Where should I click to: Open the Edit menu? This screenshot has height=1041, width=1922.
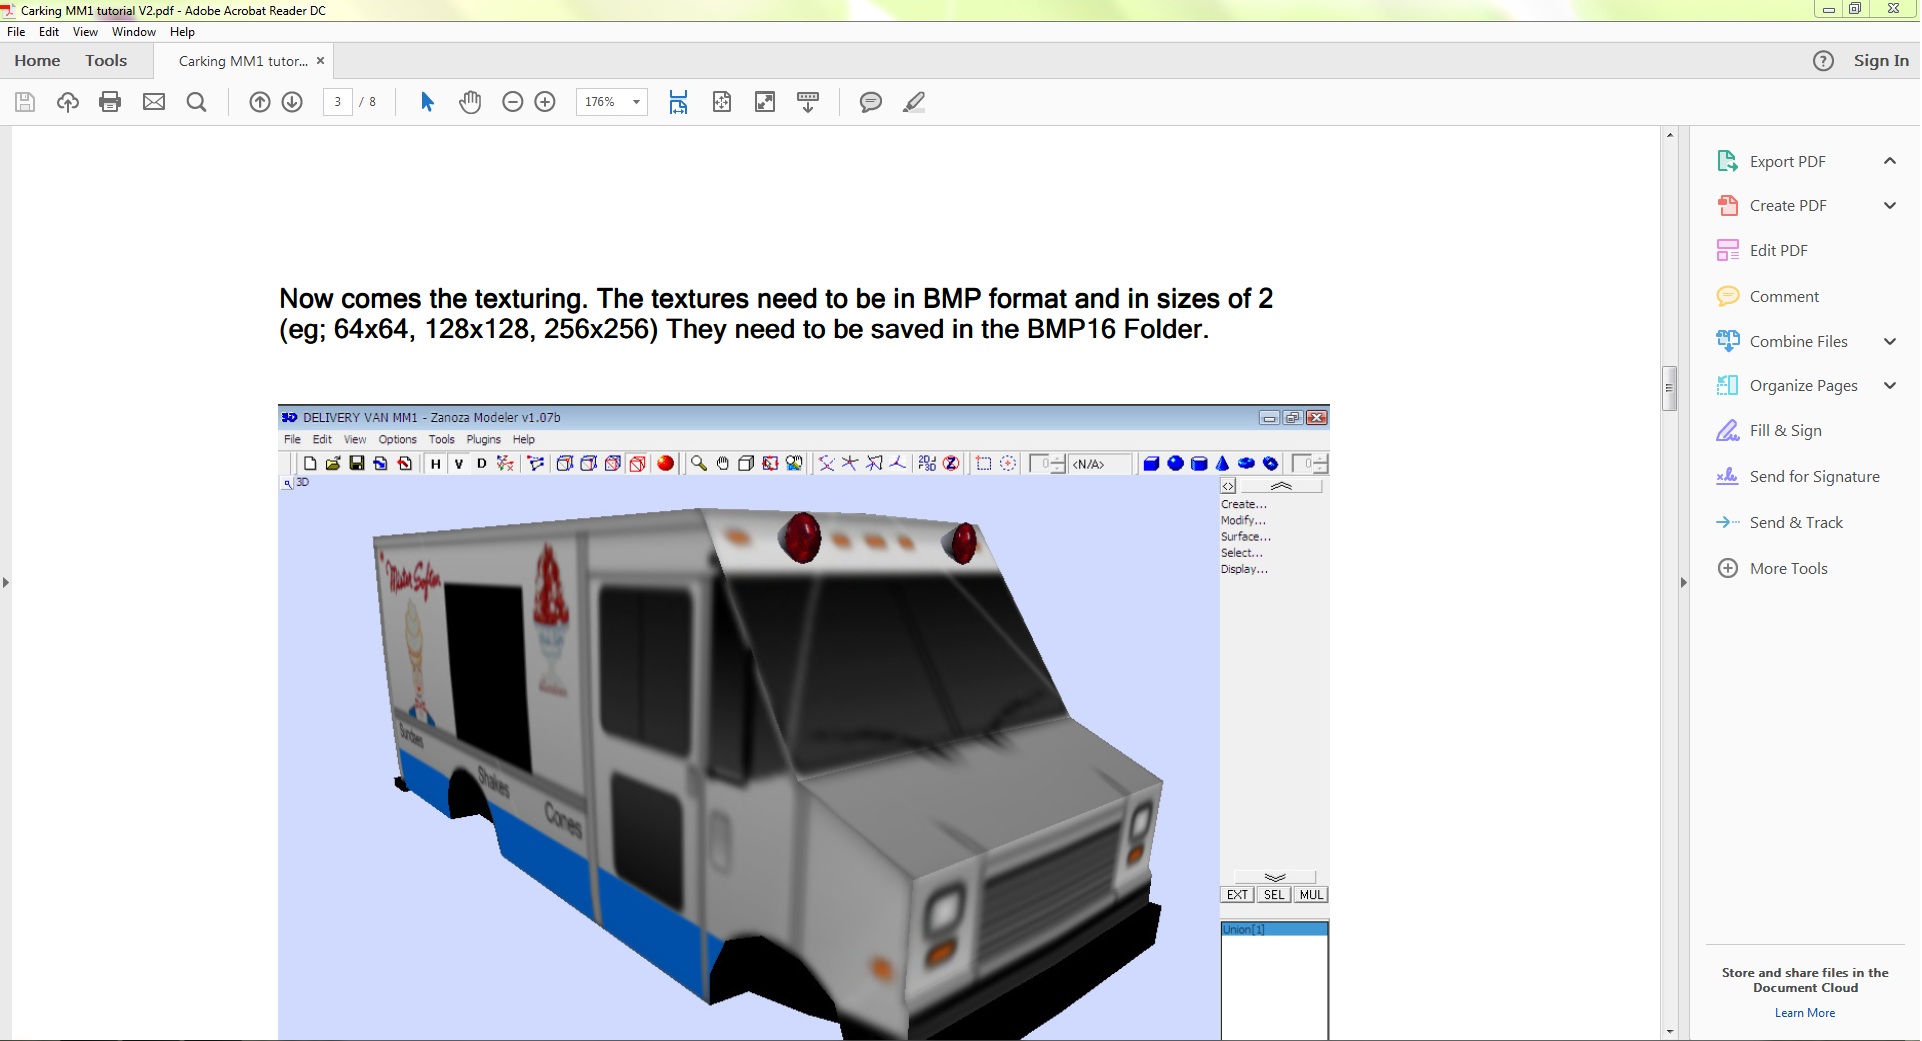coord(49,32)
